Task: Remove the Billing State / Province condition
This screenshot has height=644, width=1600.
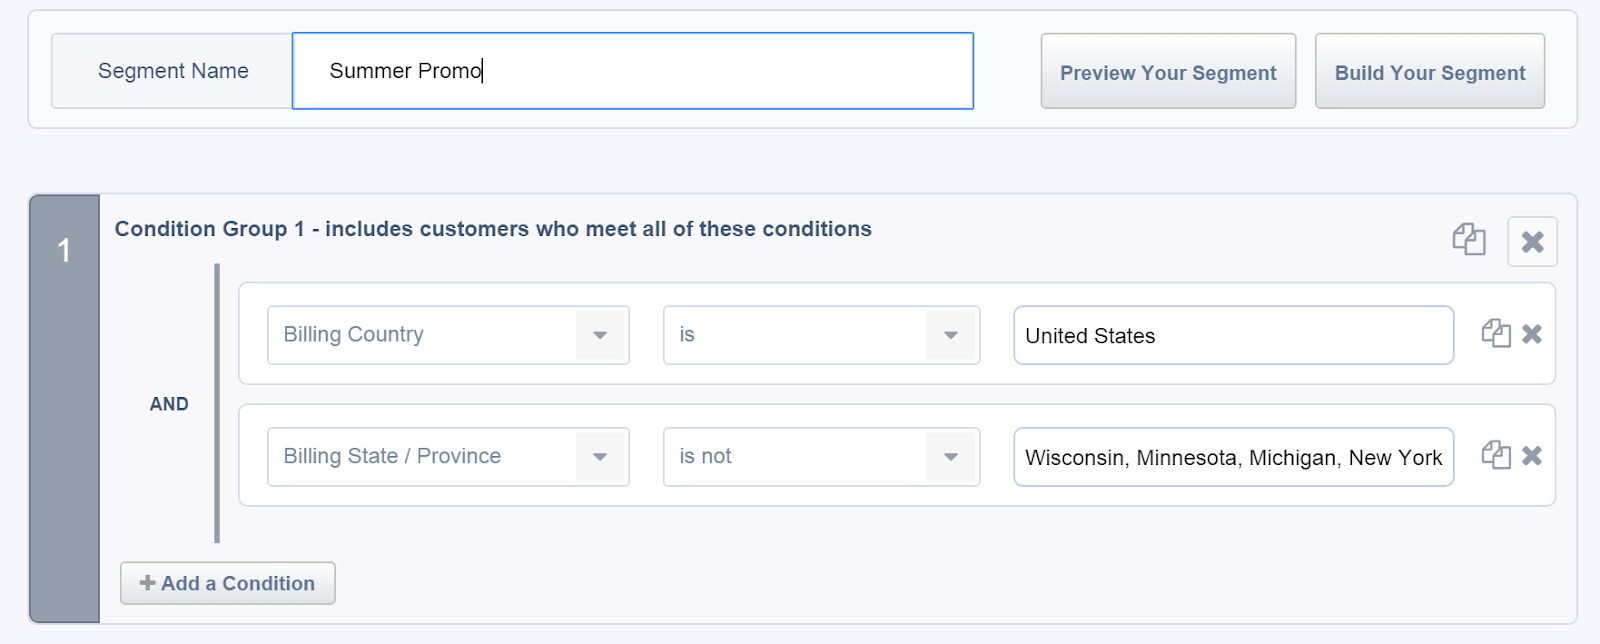Action: tap(1532, 456)
